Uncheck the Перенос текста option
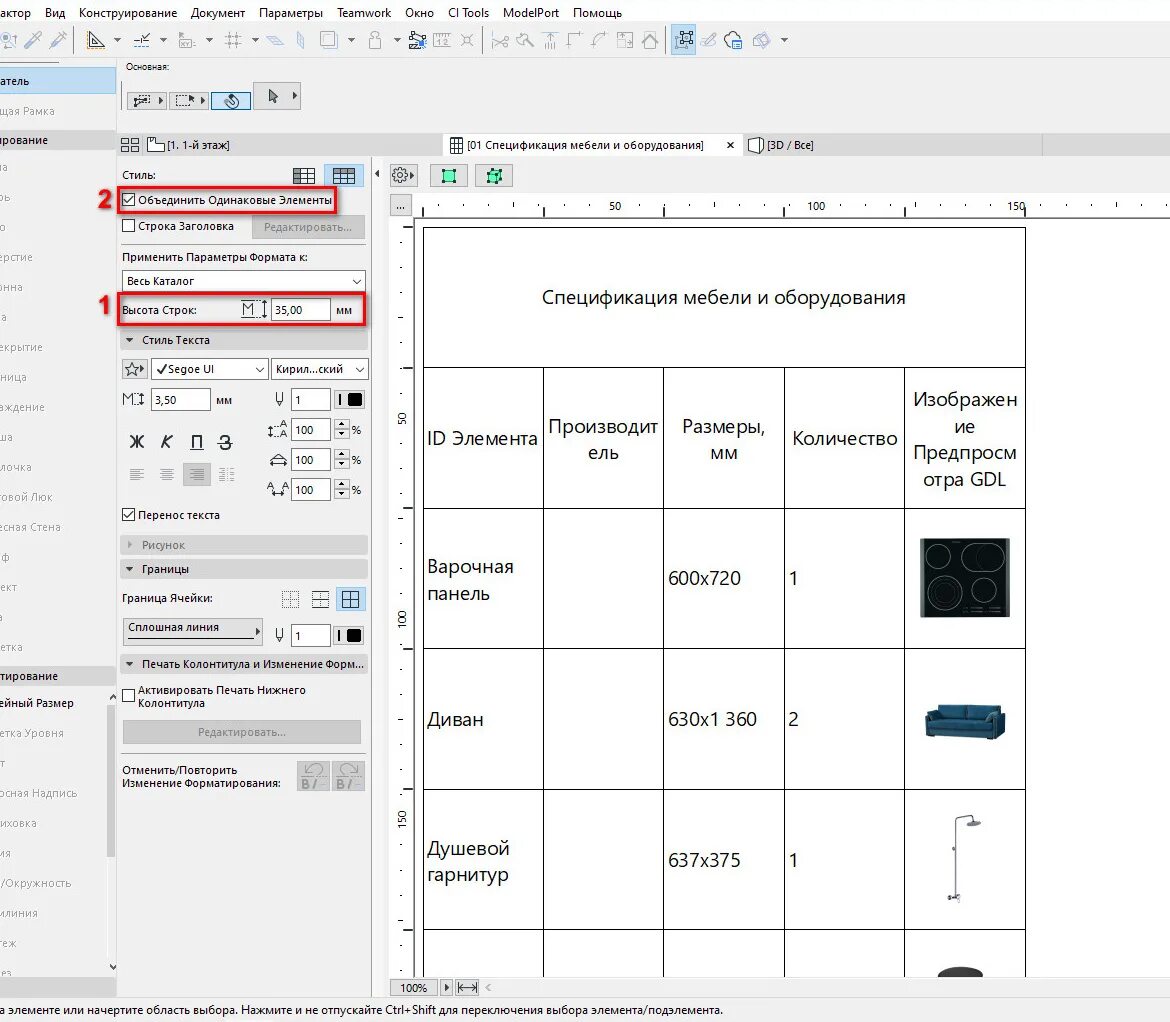Screen dimensions: 1170x1022 coord(128,515)
